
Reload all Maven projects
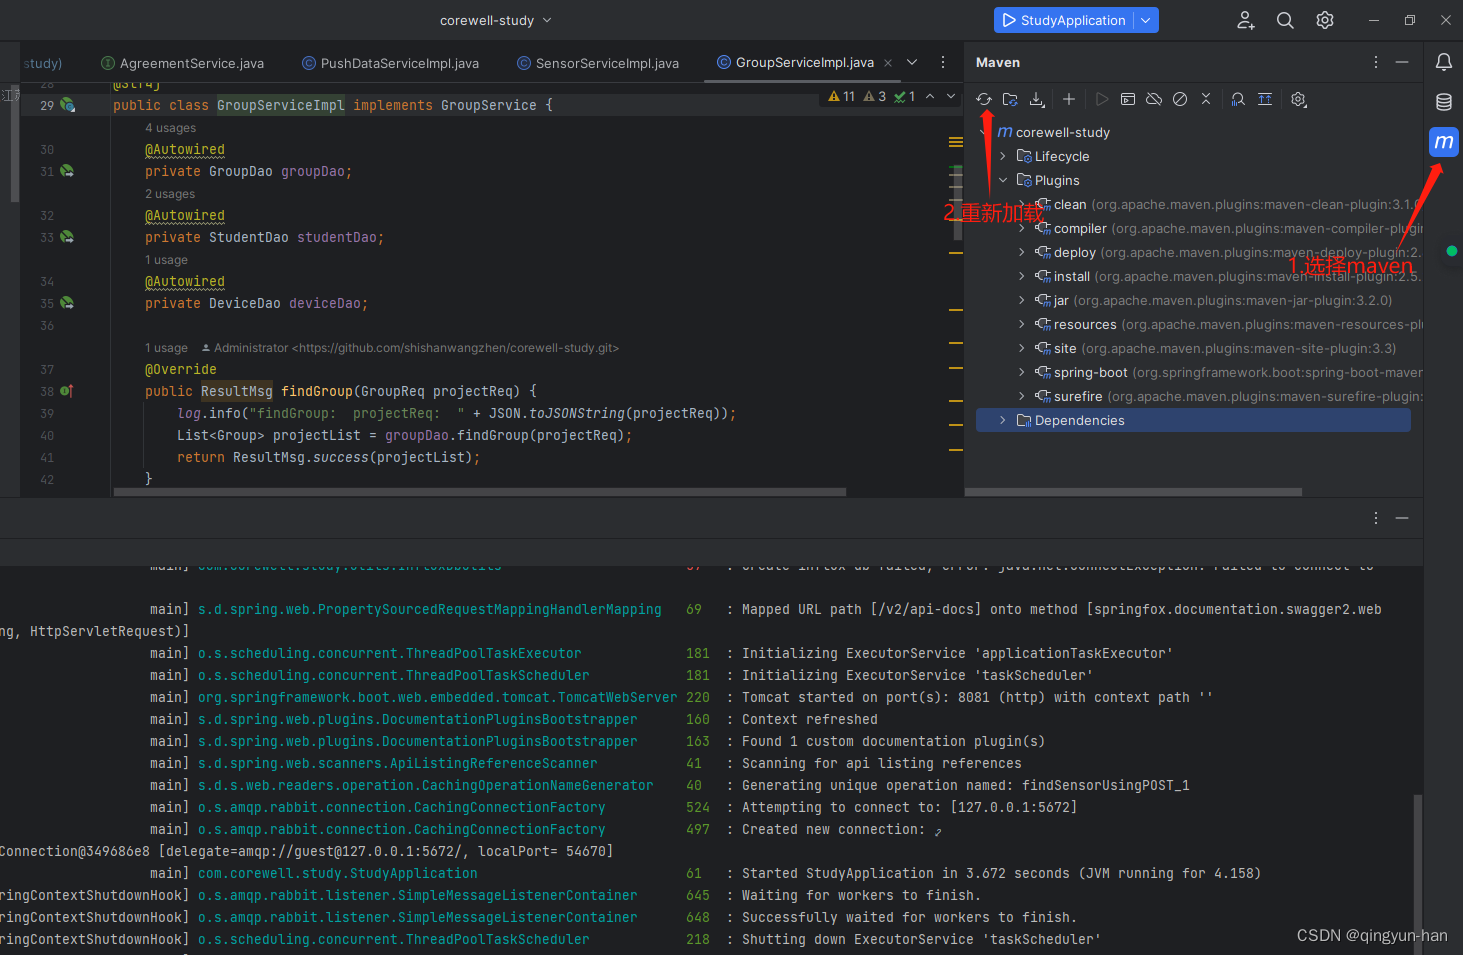[984, 99]
